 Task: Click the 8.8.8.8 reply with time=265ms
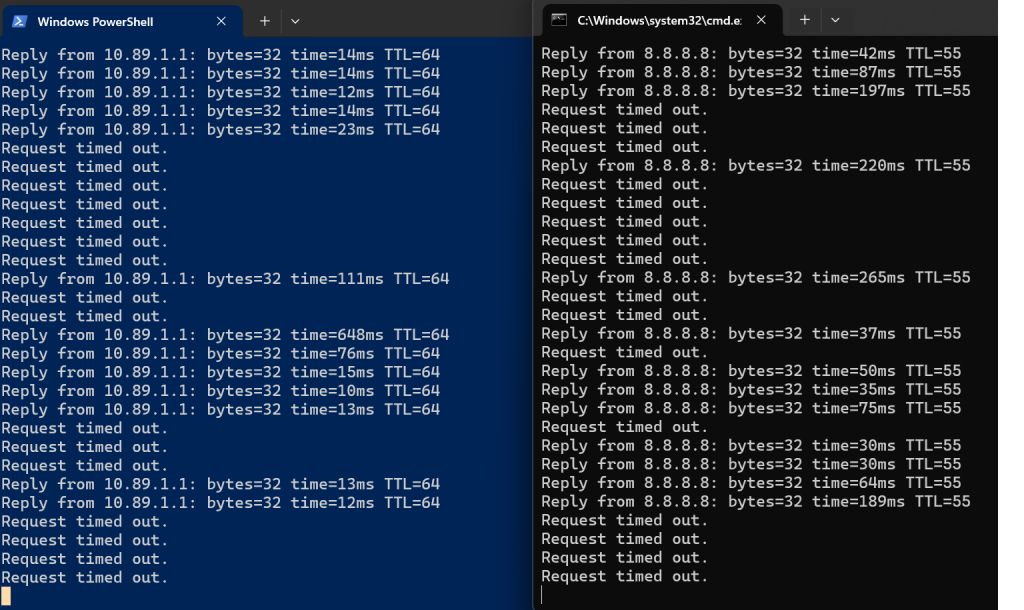756,277
